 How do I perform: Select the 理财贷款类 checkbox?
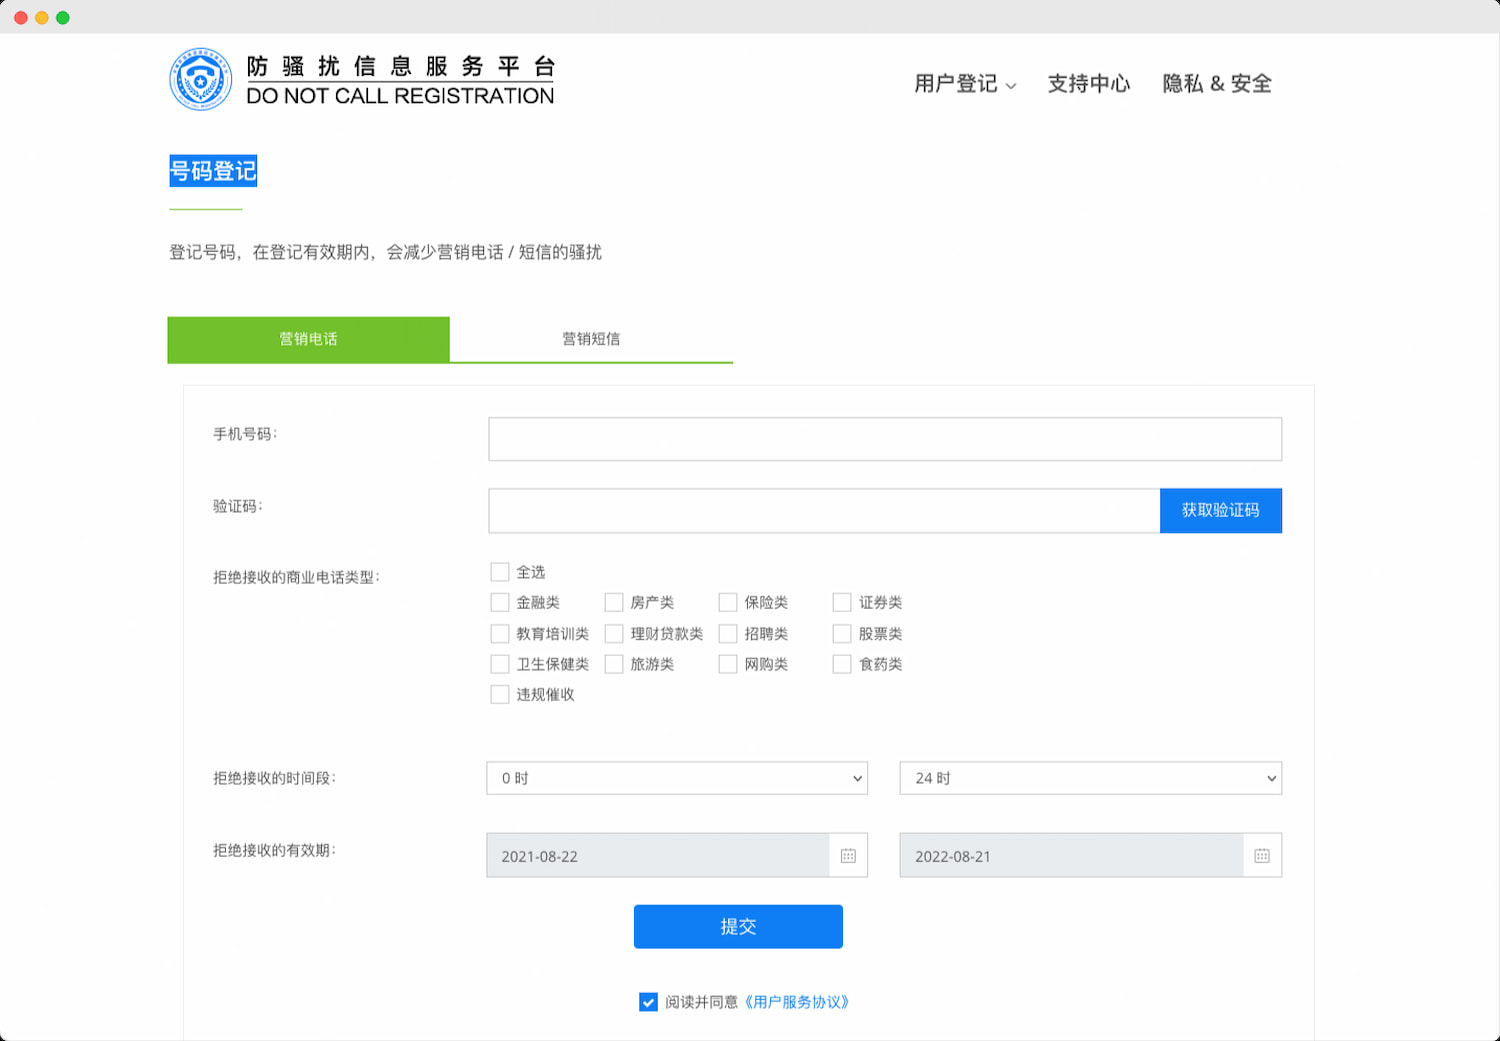614,633
